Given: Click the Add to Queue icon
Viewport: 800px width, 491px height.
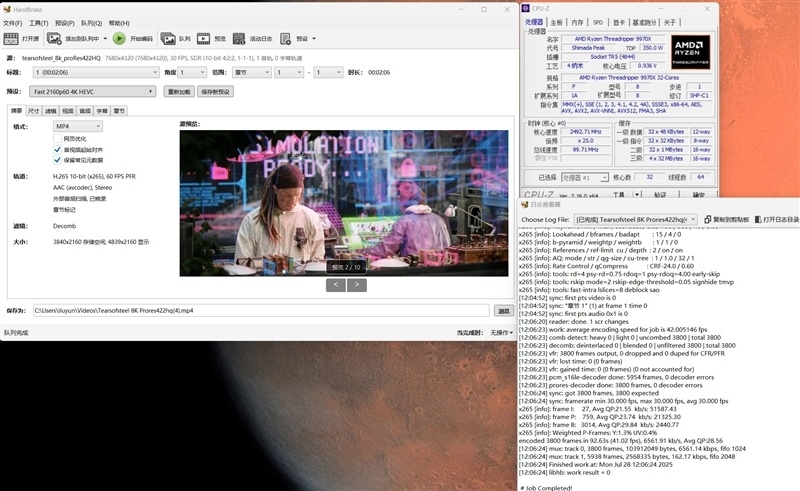Looking at the screenshot, I should (x=54, y=39).
